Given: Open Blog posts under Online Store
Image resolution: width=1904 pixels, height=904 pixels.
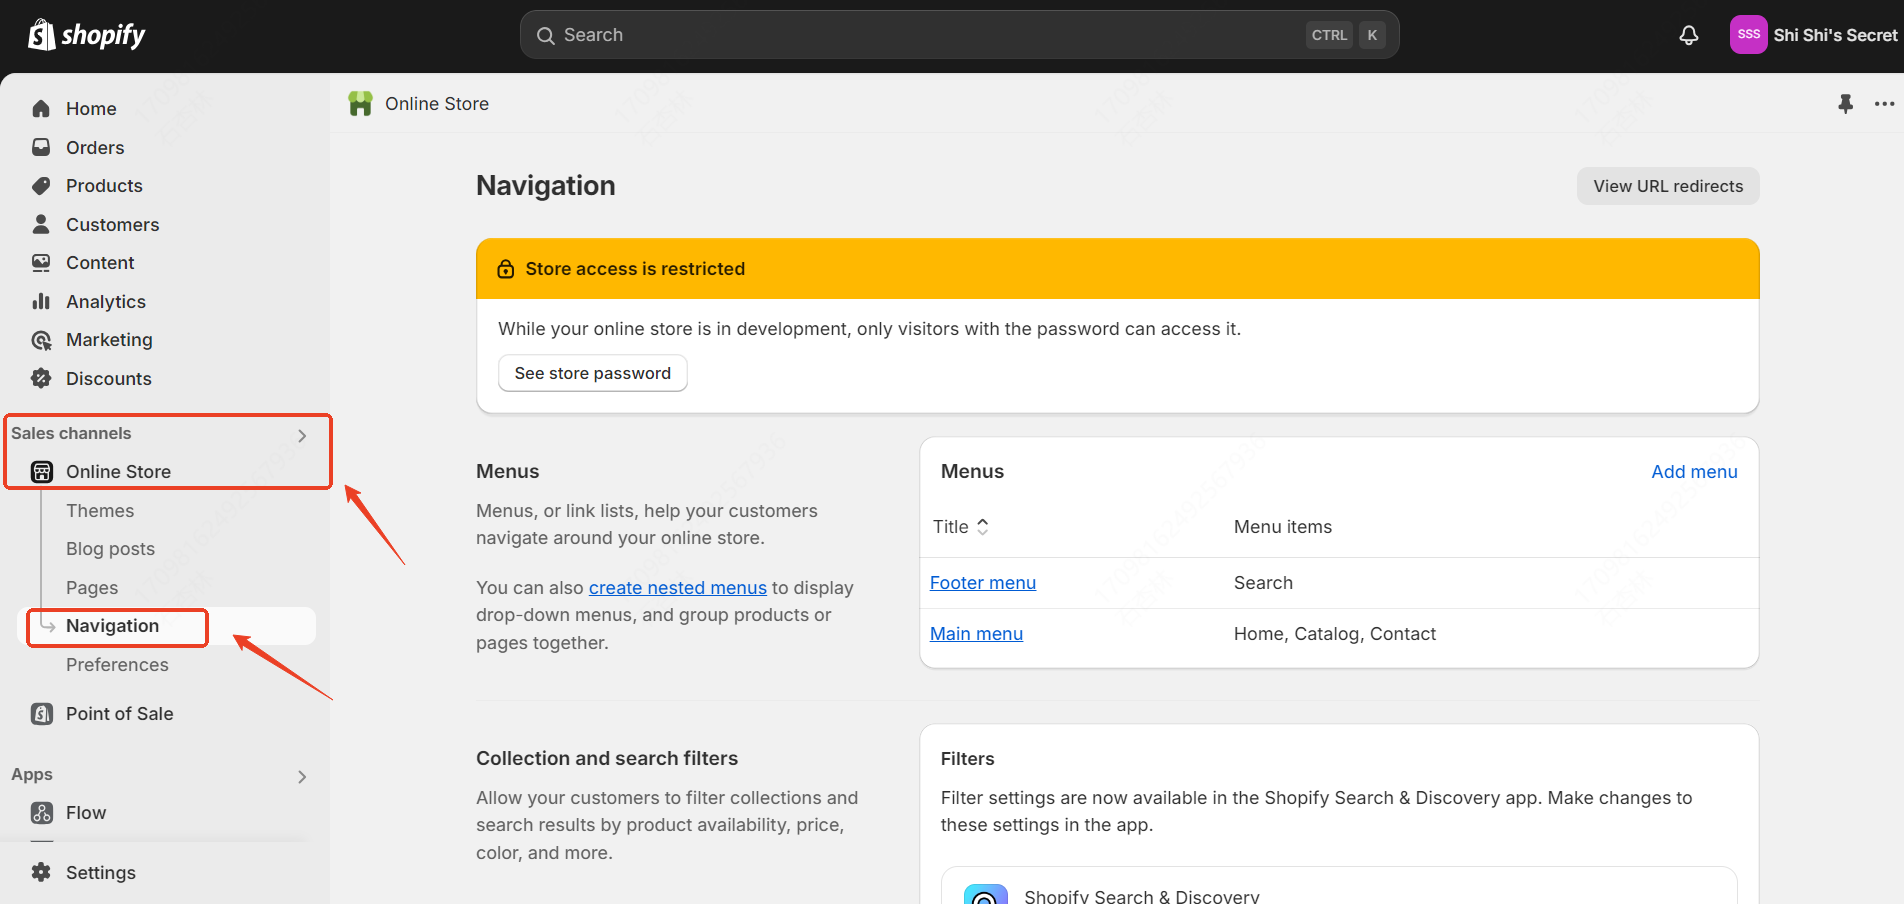Looking at the screenshot, I should 110,549.
